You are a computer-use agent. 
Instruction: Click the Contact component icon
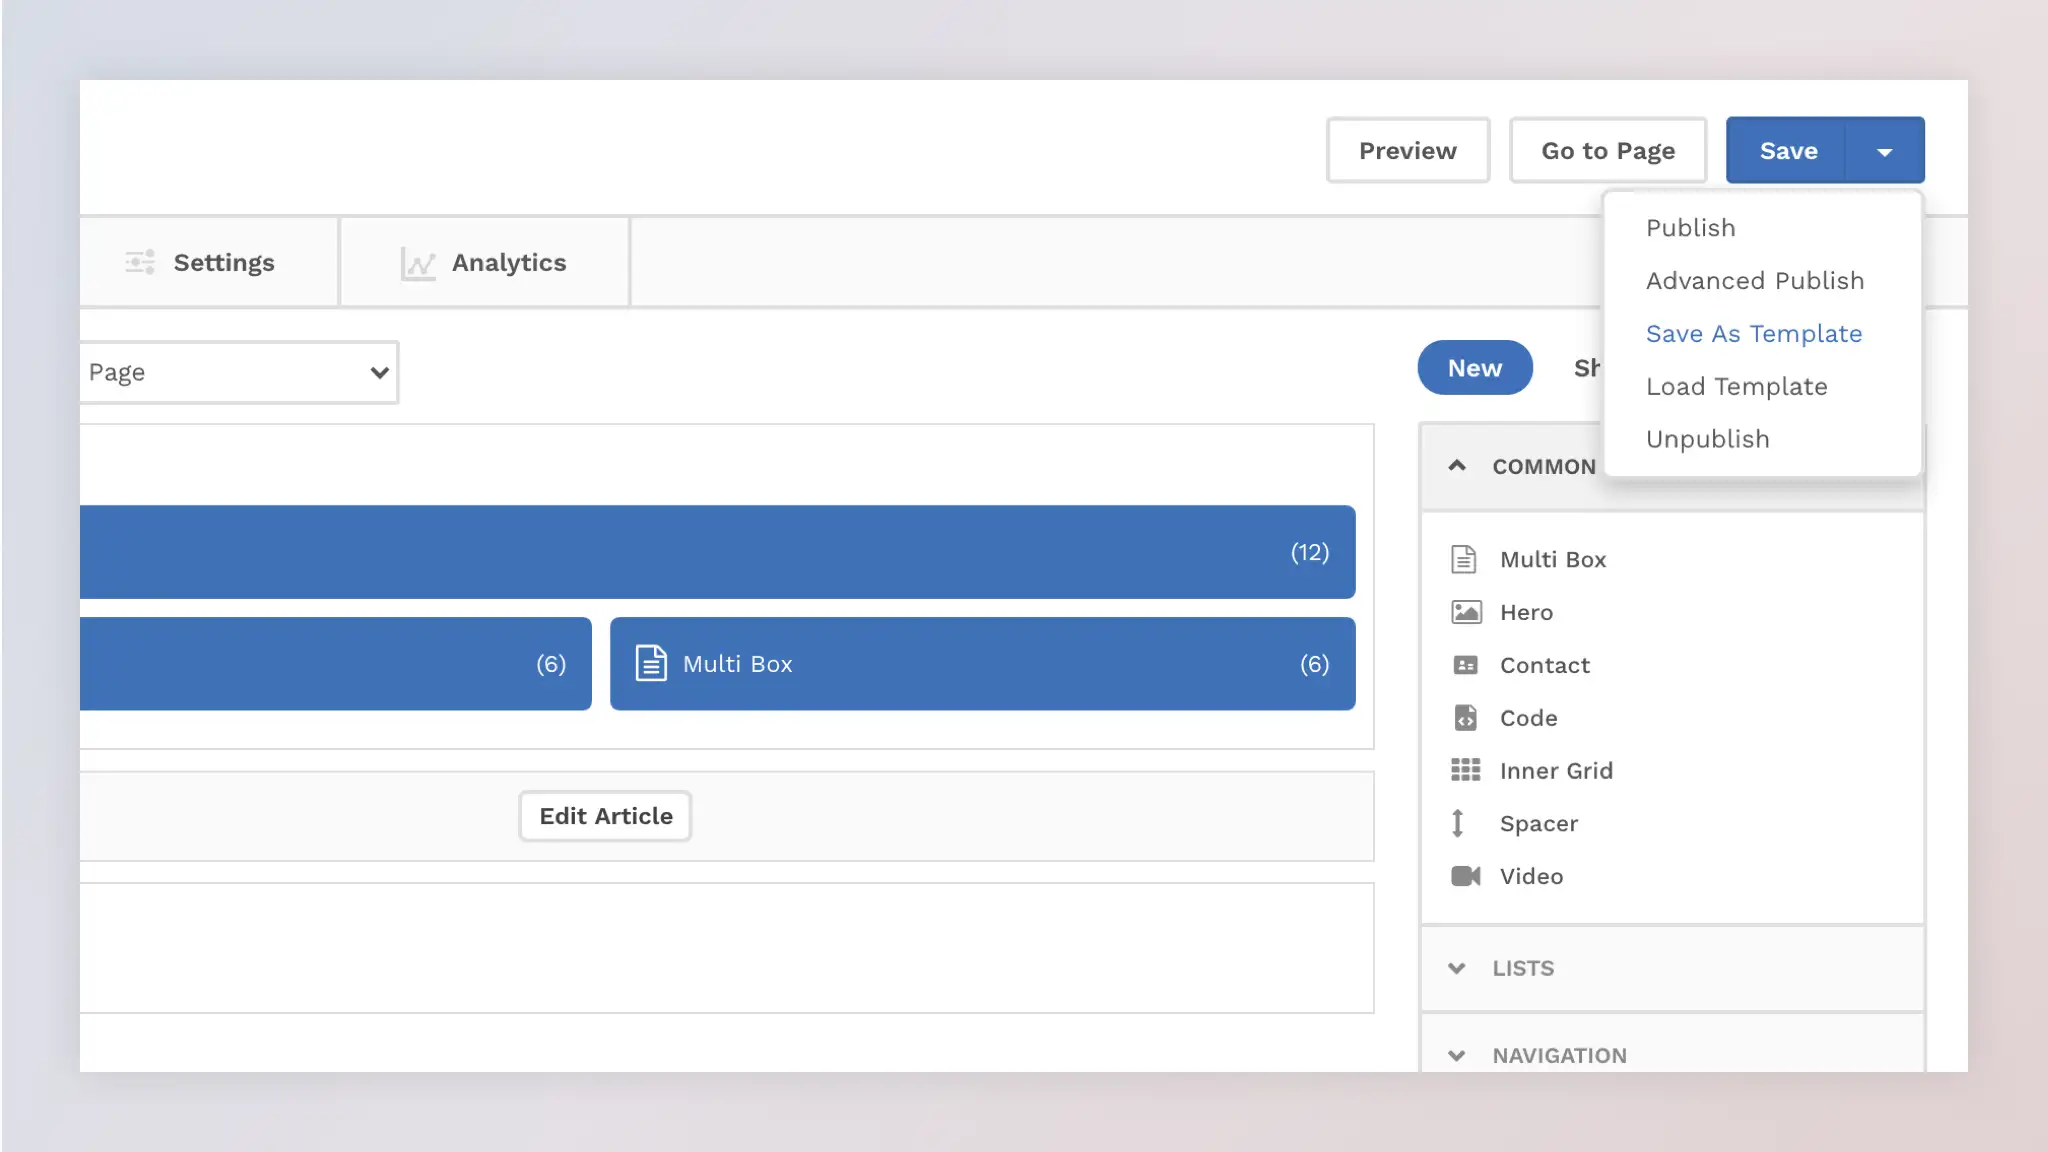(x=1464, y=665)
